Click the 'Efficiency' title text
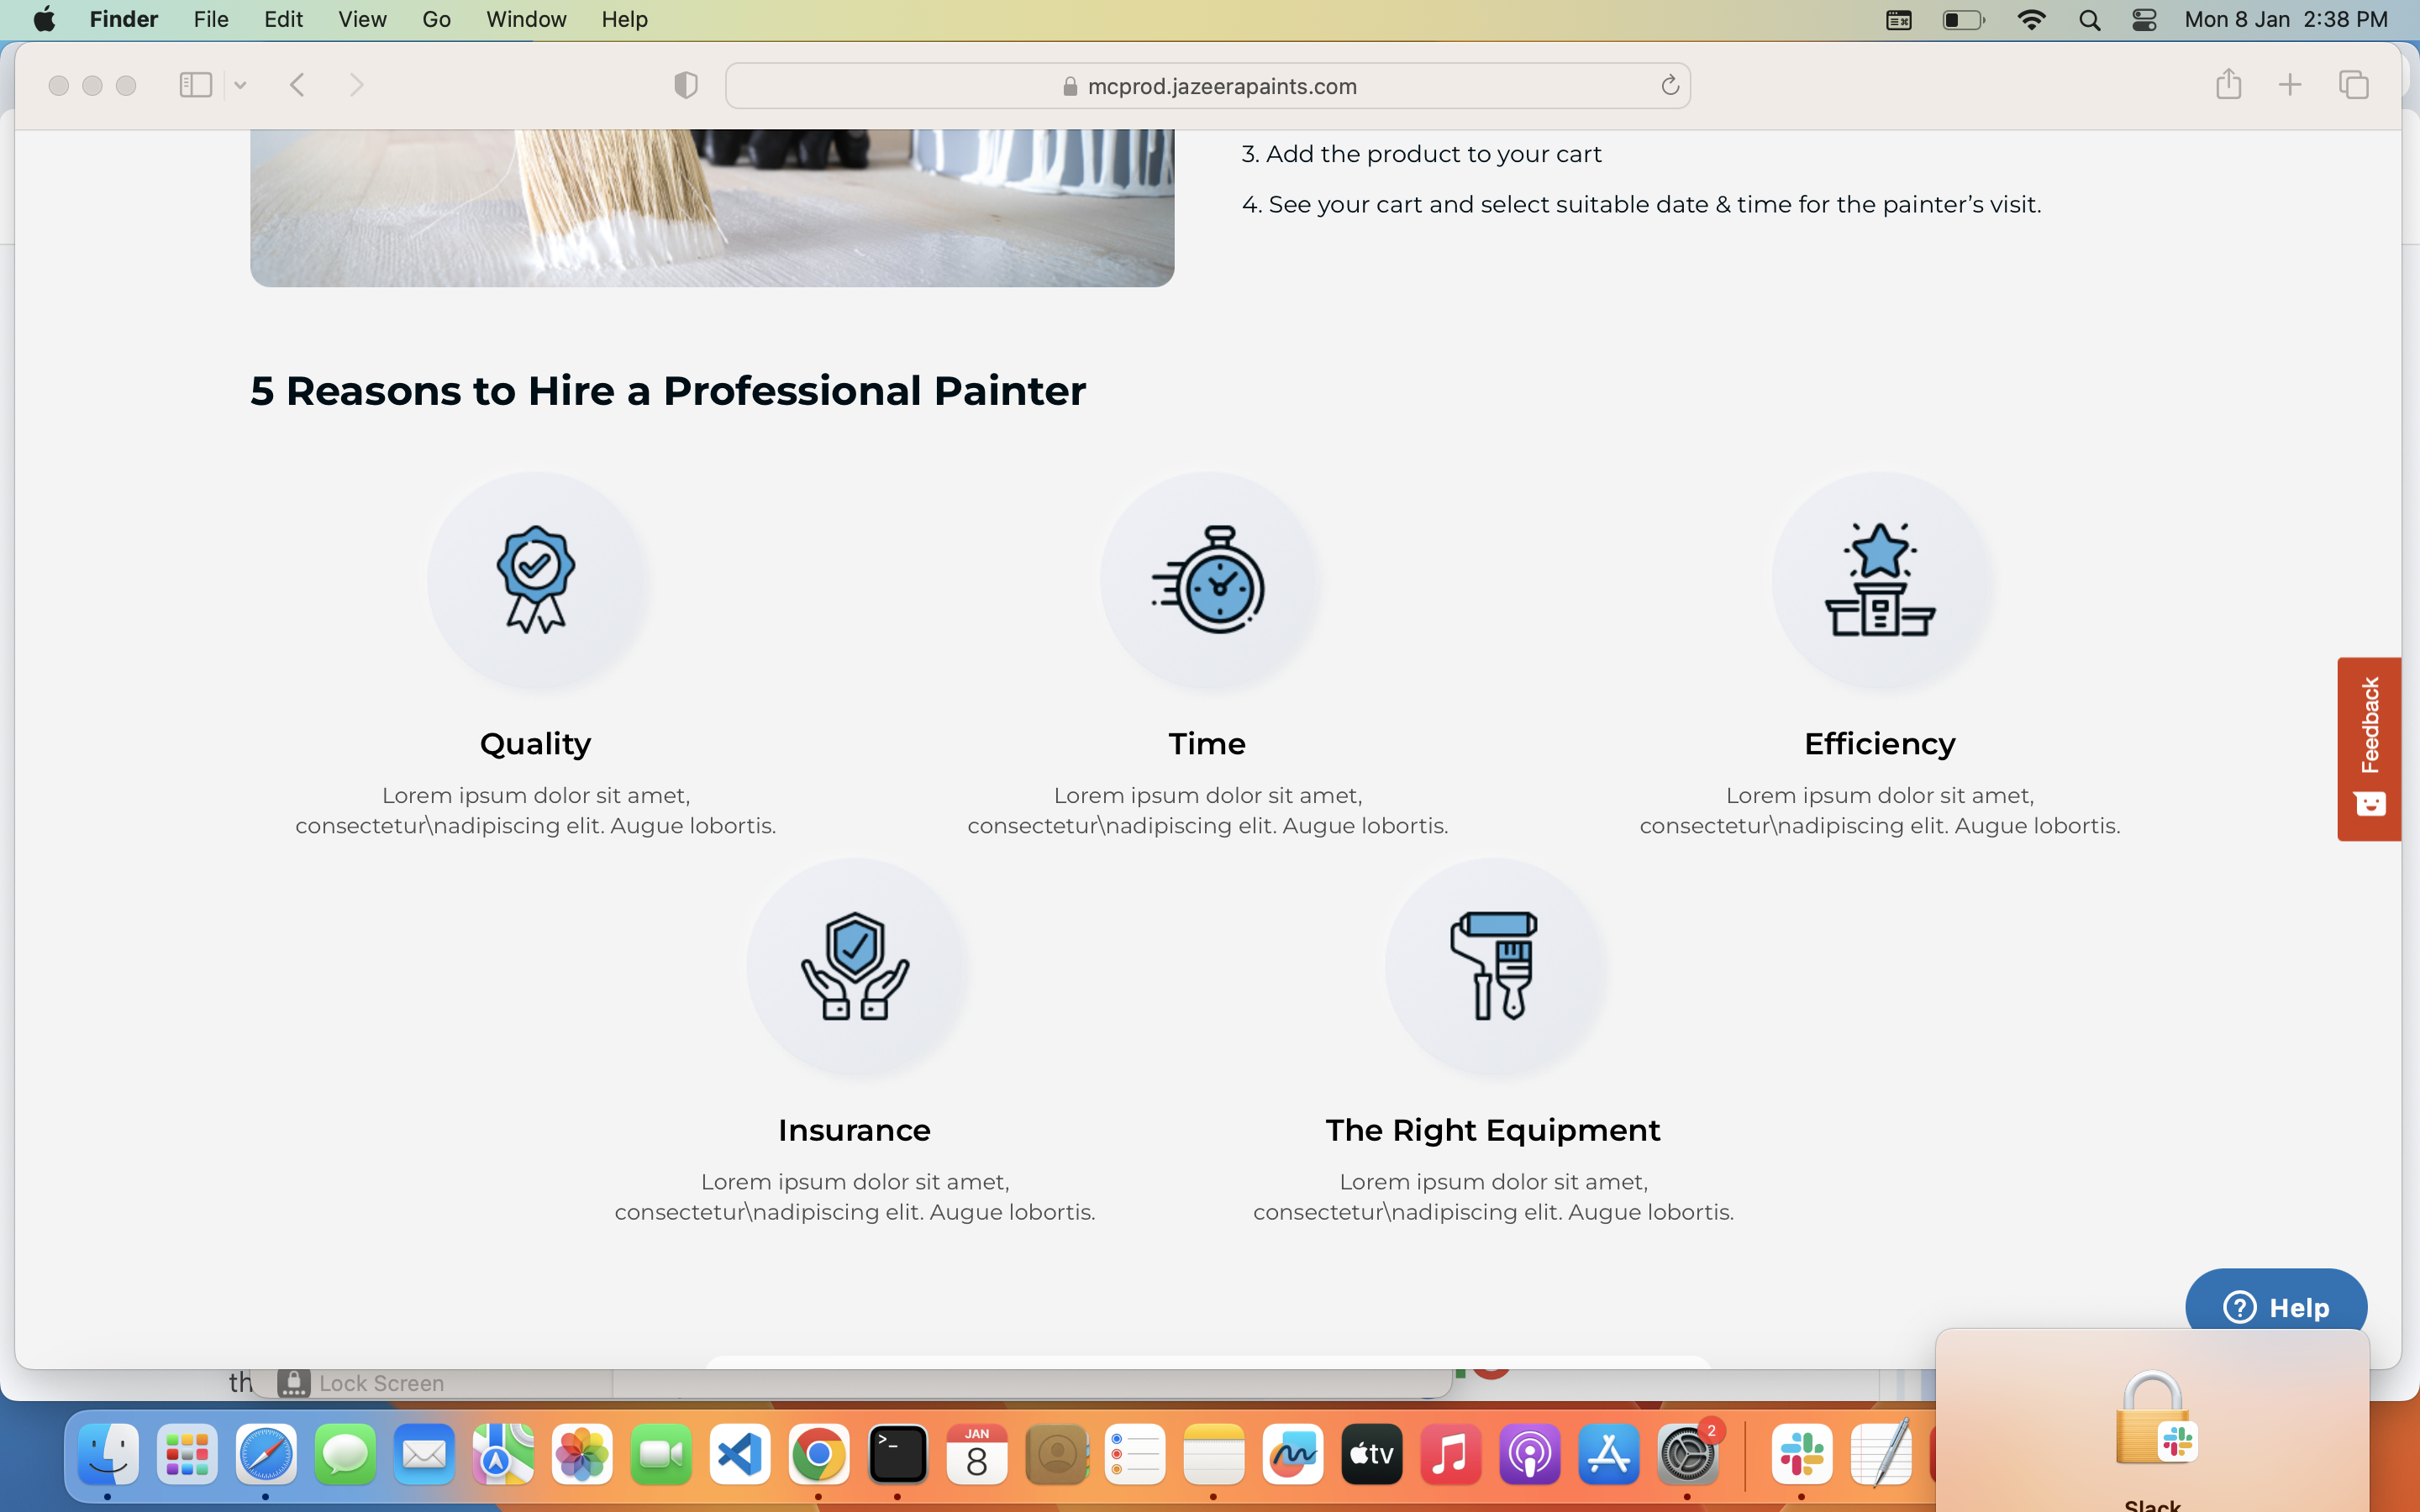2420x1512 pixels. (x=1880, y=744)
